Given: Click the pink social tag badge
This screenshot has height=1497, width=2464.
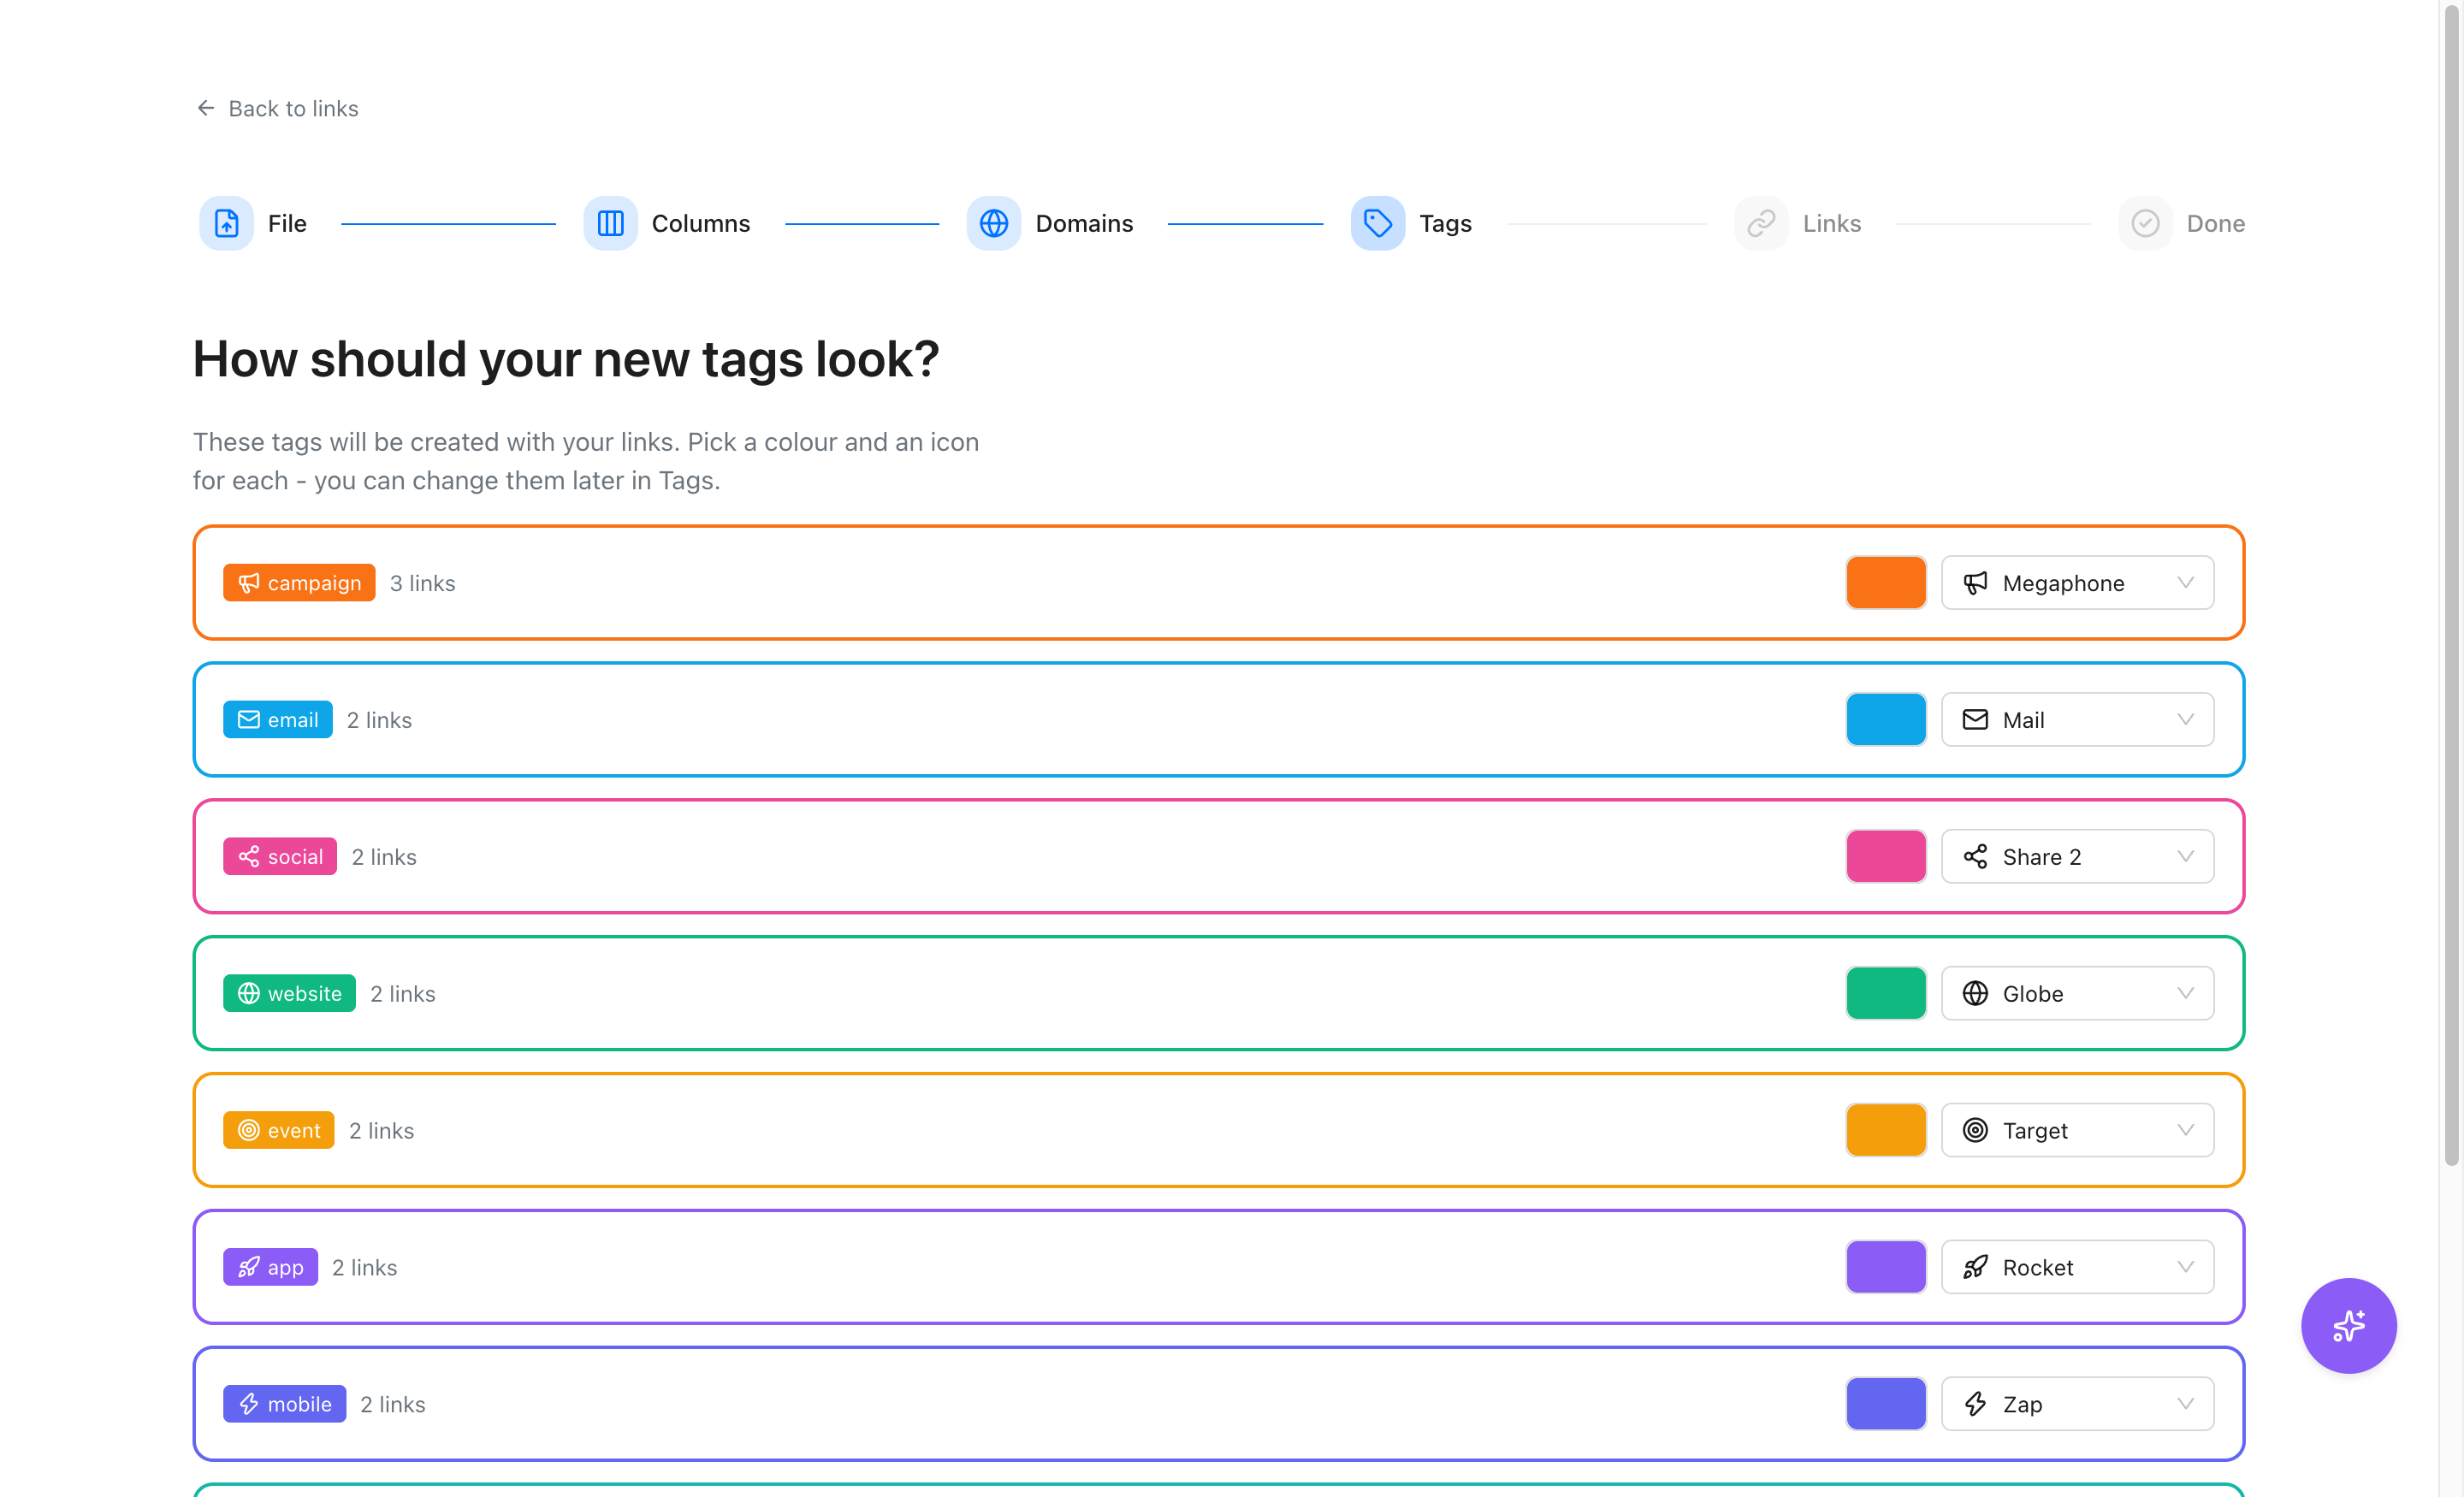Looking at the screenshot, I should [280, 857].
